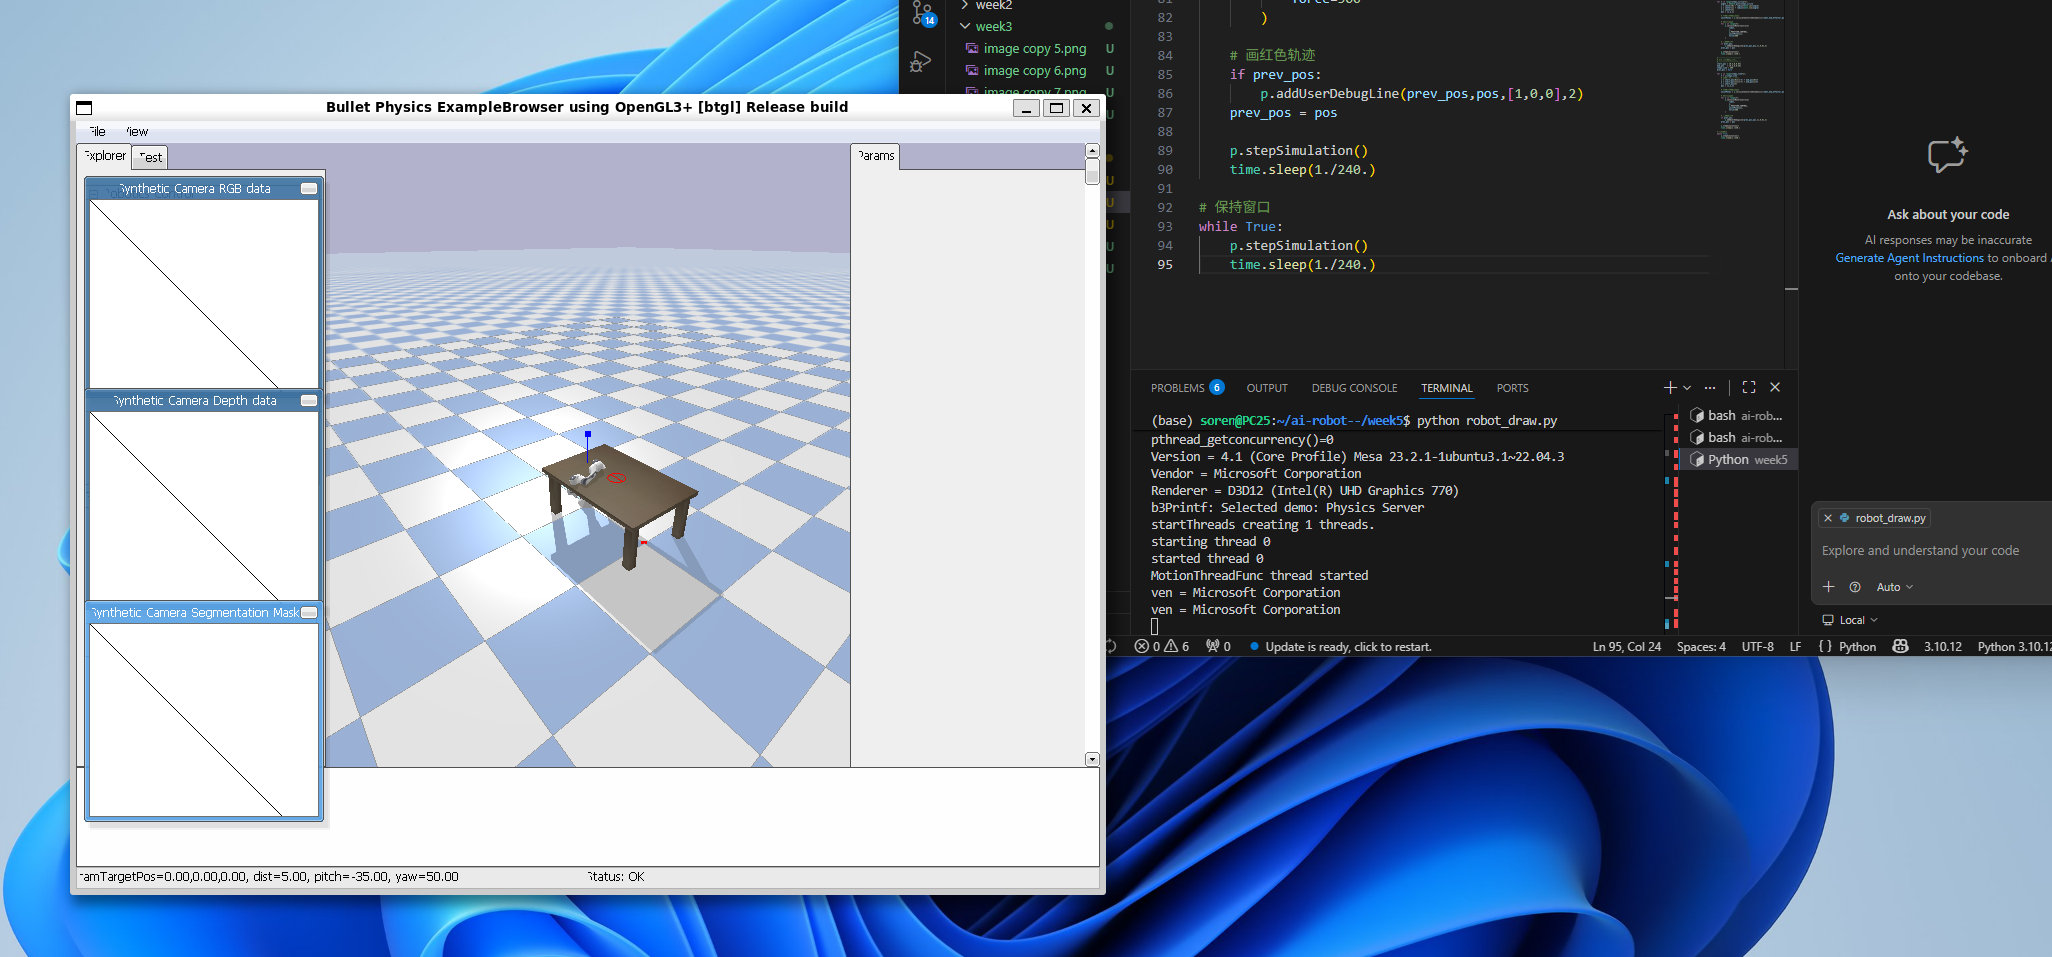This screenshot has height=957, width=2052.
Task: Open the new terminal profile dropdown arrow
Action: [1687, 388]
